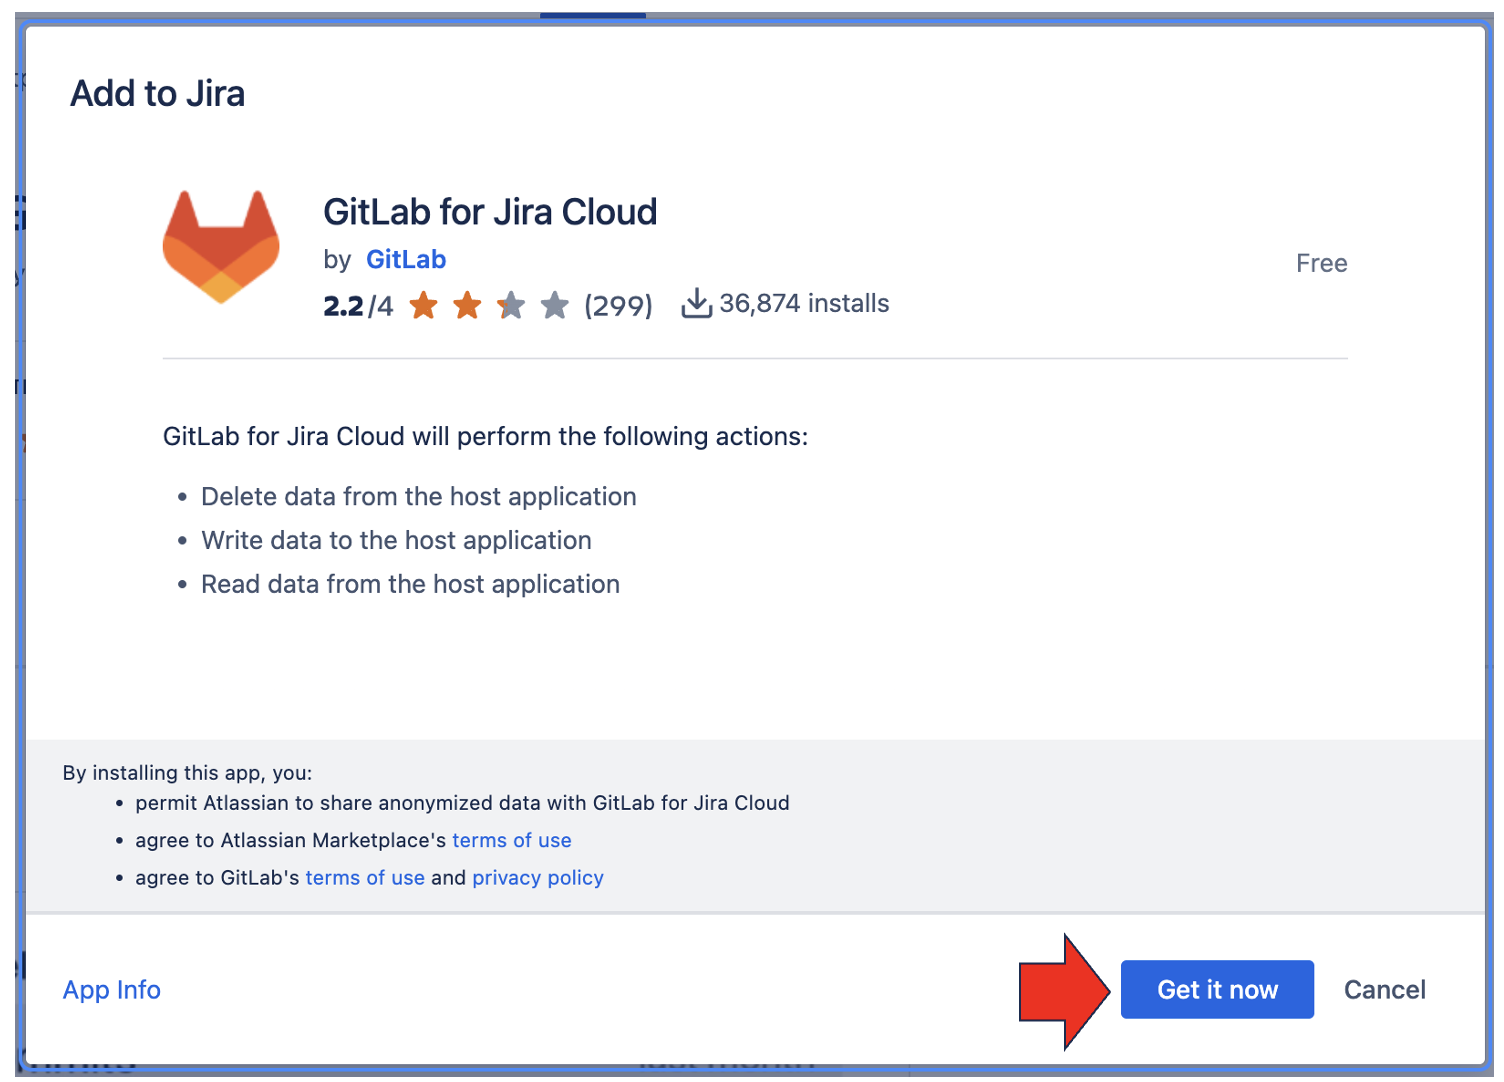Click the Free price label
Viewport: 1504px width, 1082px height.
1322,263
